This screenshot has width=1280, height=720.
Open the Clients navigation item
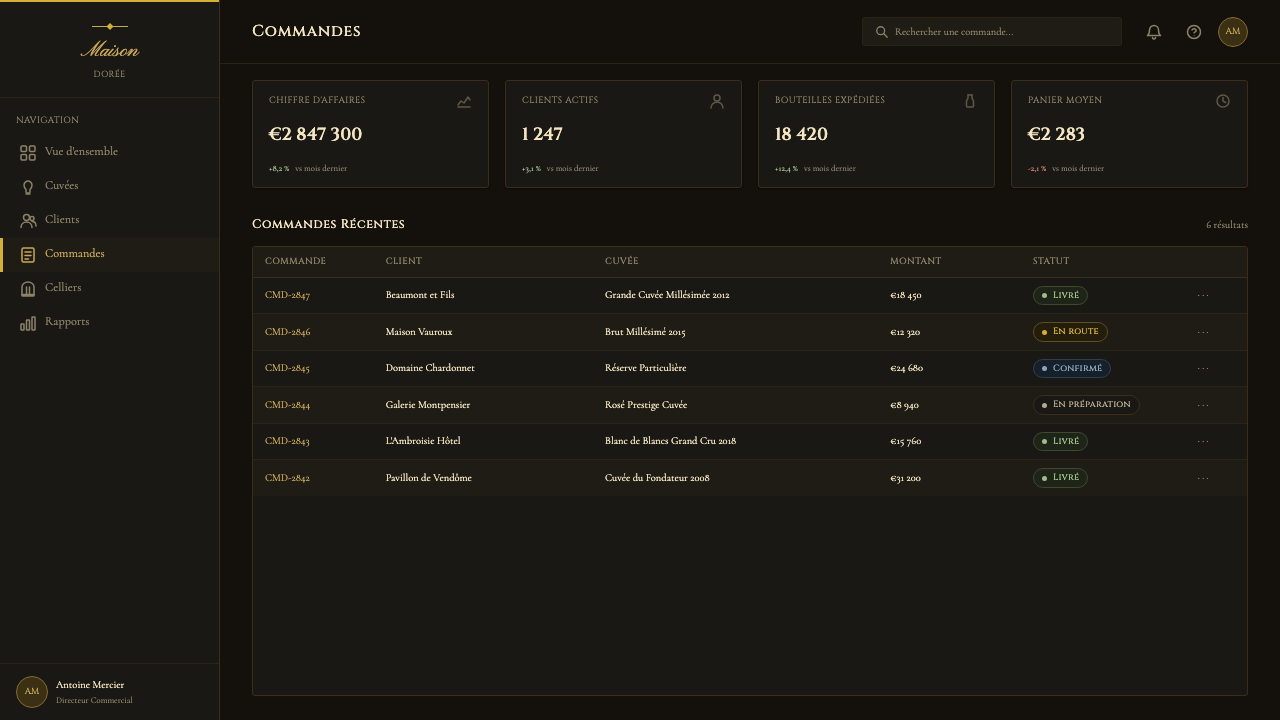click(x=110, y=220)
